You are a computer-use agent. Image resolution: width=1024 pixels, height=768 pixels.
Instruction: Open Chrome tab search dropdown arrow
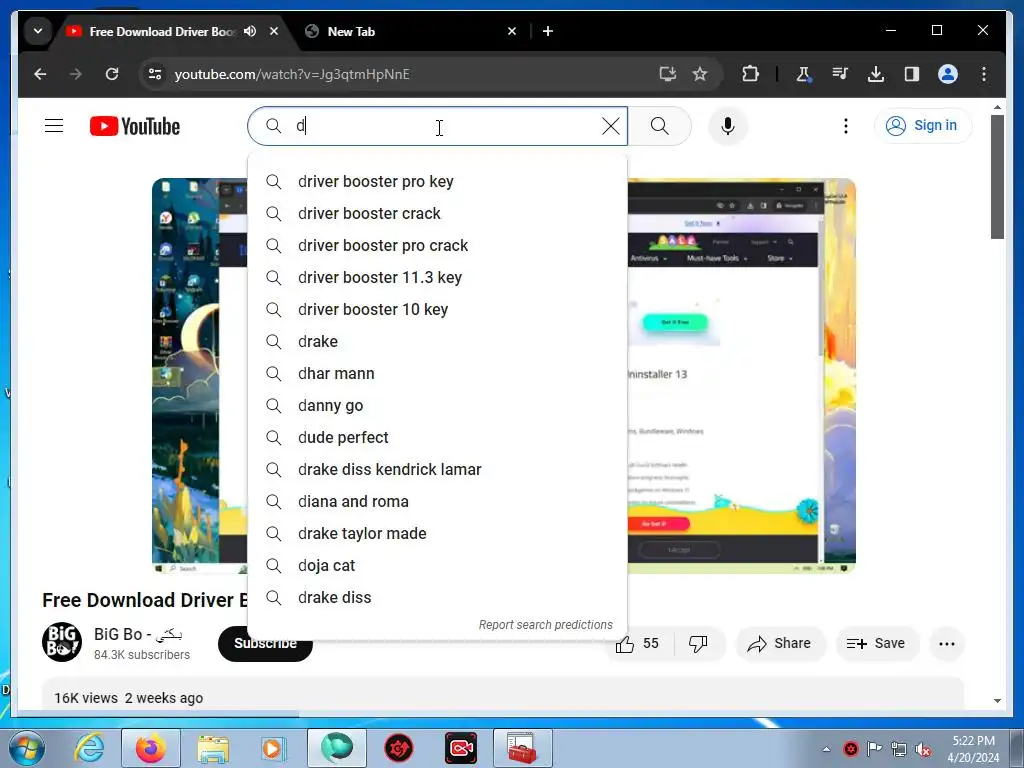(38, 31)
